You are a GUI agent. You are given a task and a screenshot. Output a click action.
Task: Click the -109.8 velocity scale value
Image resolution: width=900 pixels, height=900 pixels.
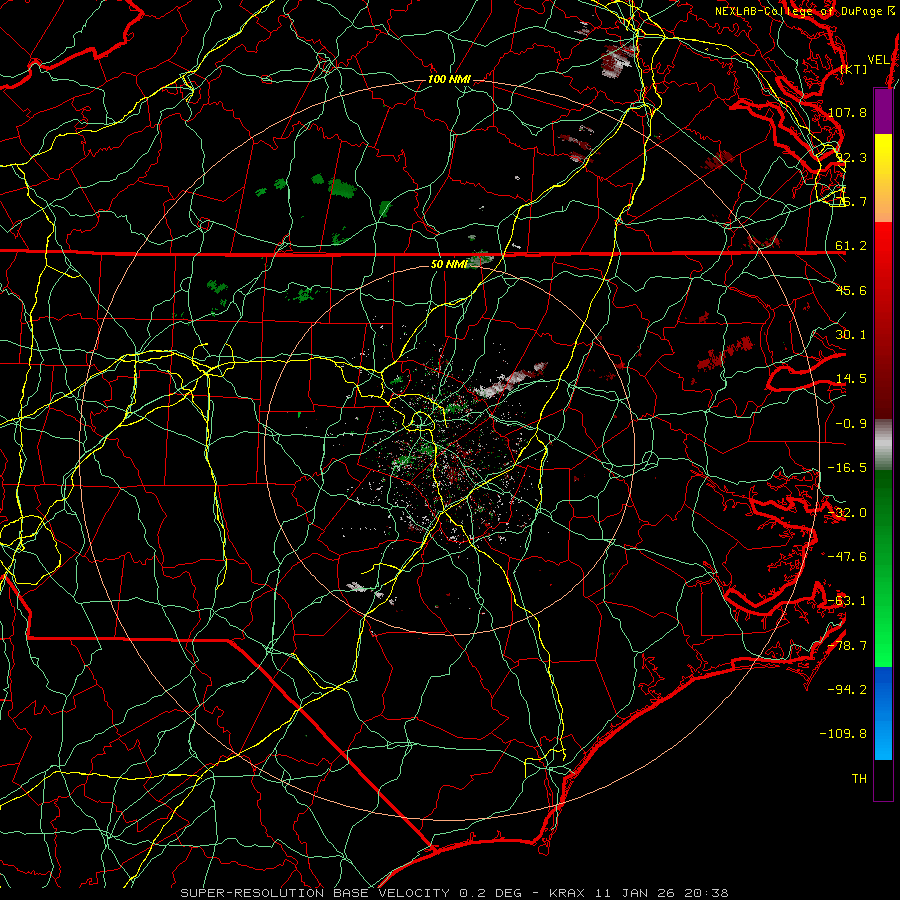coord(844,734)
